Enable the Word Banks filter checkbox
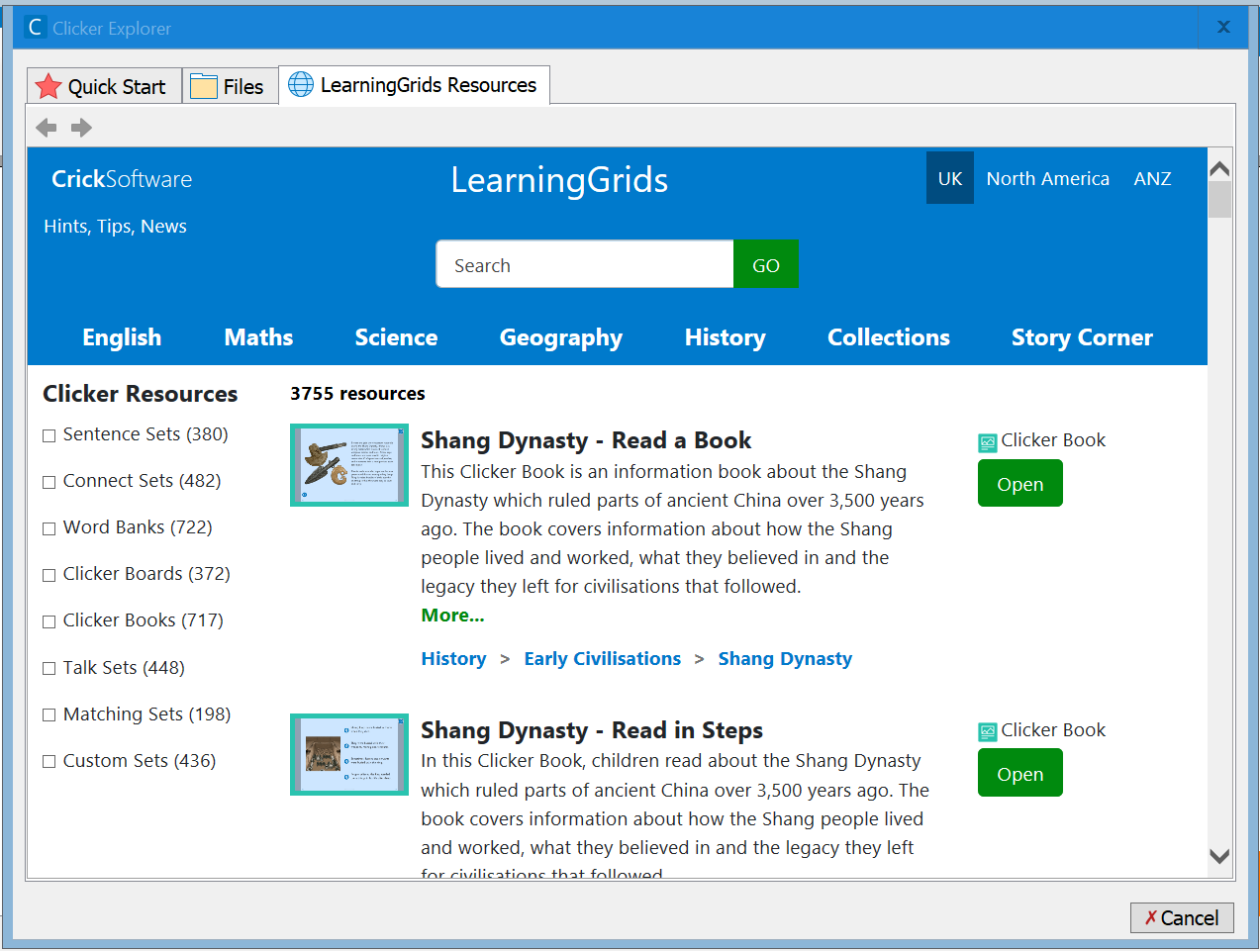The width and height of the screenshot is (1260, 951). (49, 528)
